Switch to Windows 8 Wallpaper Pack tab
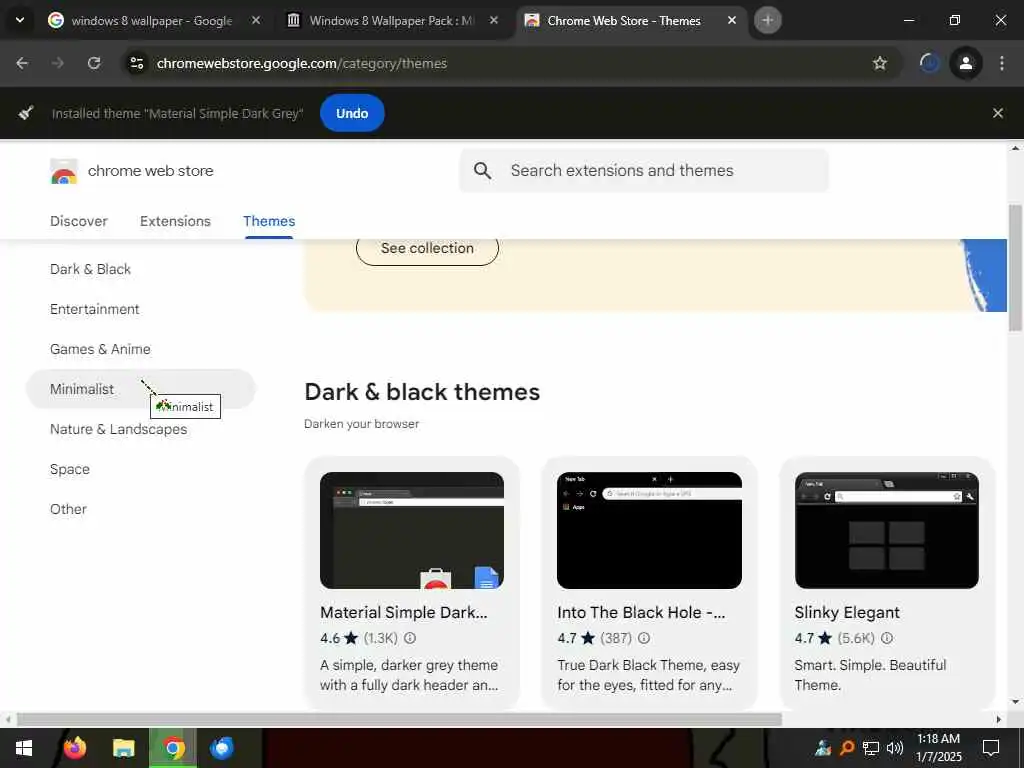 coord(391,21)
